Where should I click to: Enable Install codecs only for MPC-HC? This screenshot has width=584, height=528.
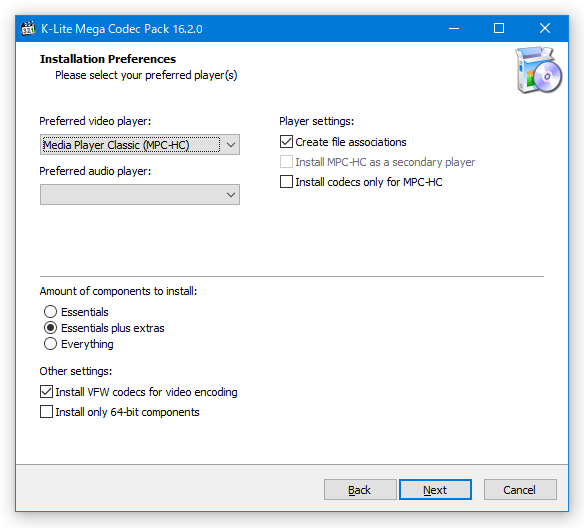click(x=286, y=182)
